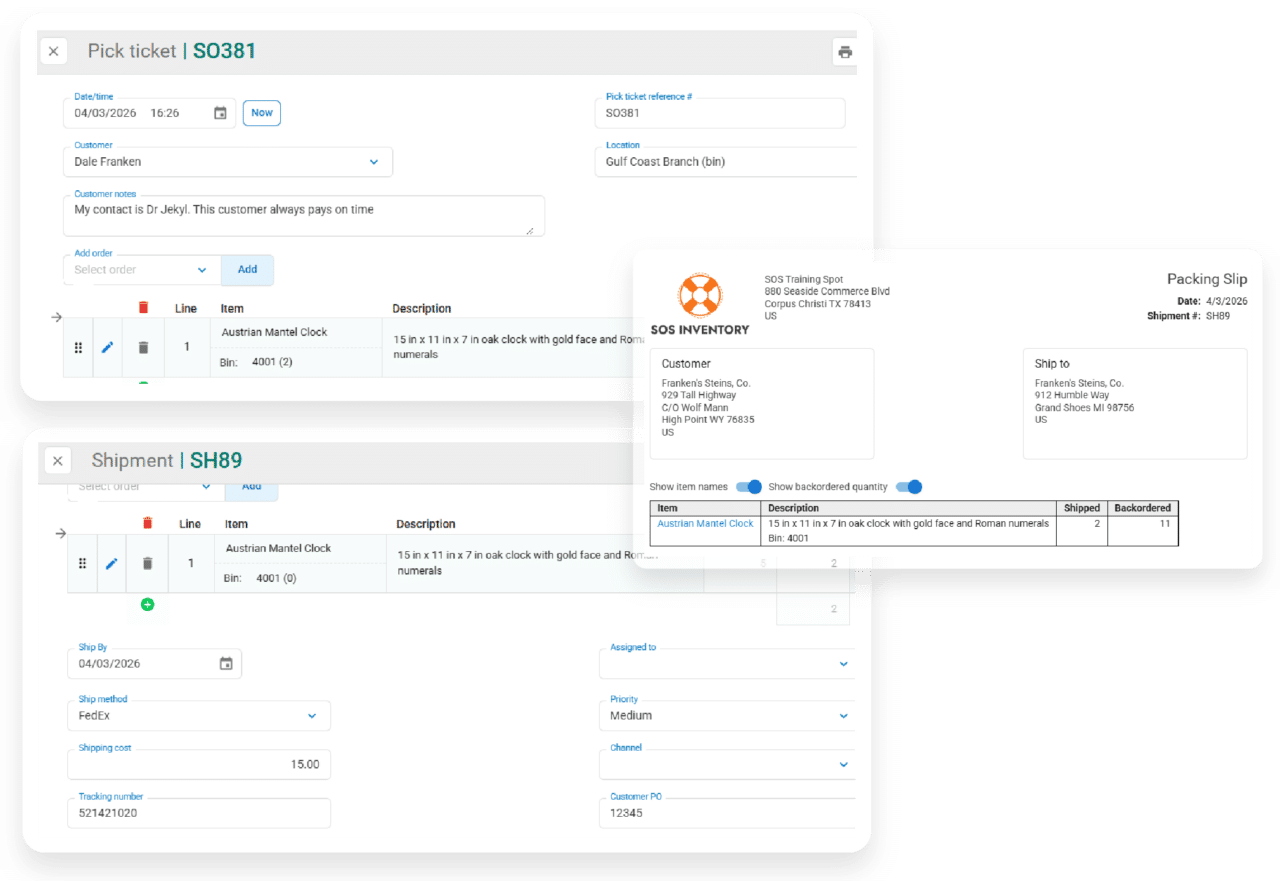This screenshot has width=1280, height=881.
Task: Click red trash icon in Shipment header
Action: (x=147, y=523)
